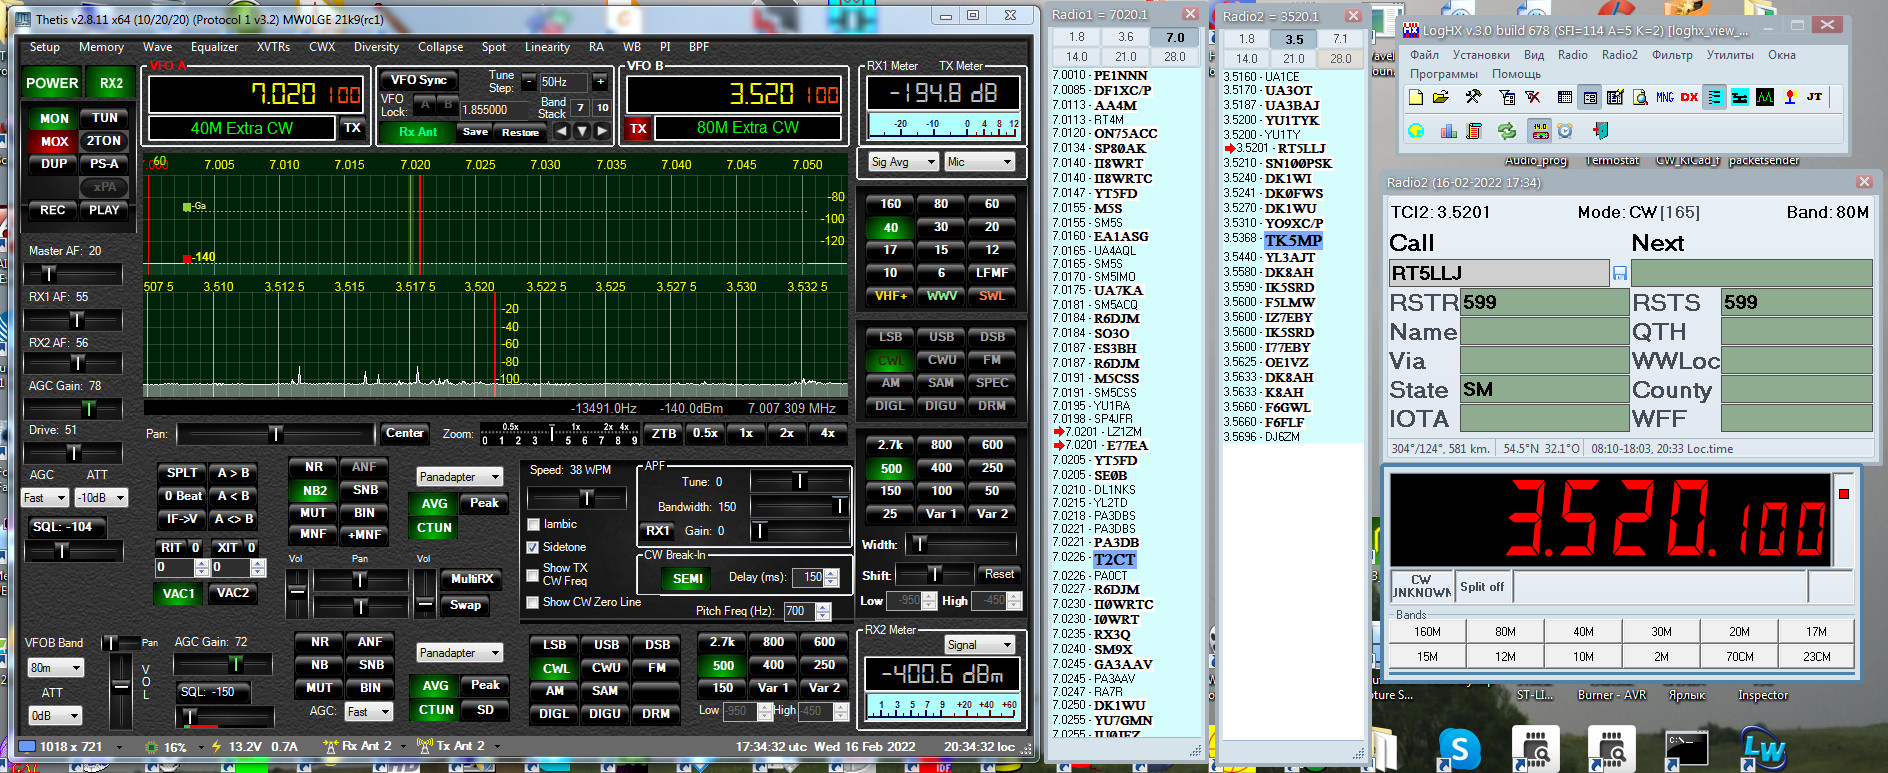Open settings with the hammer and wrench icon
The height and width of the screenshot is (773, 1888).
1473,97
